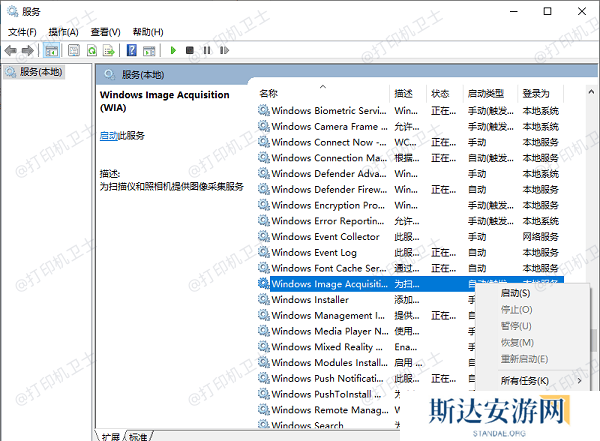Sort by 启动类型 column header
Image resolution: width=600 pixels, height=441 pixels.
(x=490, y=93)
